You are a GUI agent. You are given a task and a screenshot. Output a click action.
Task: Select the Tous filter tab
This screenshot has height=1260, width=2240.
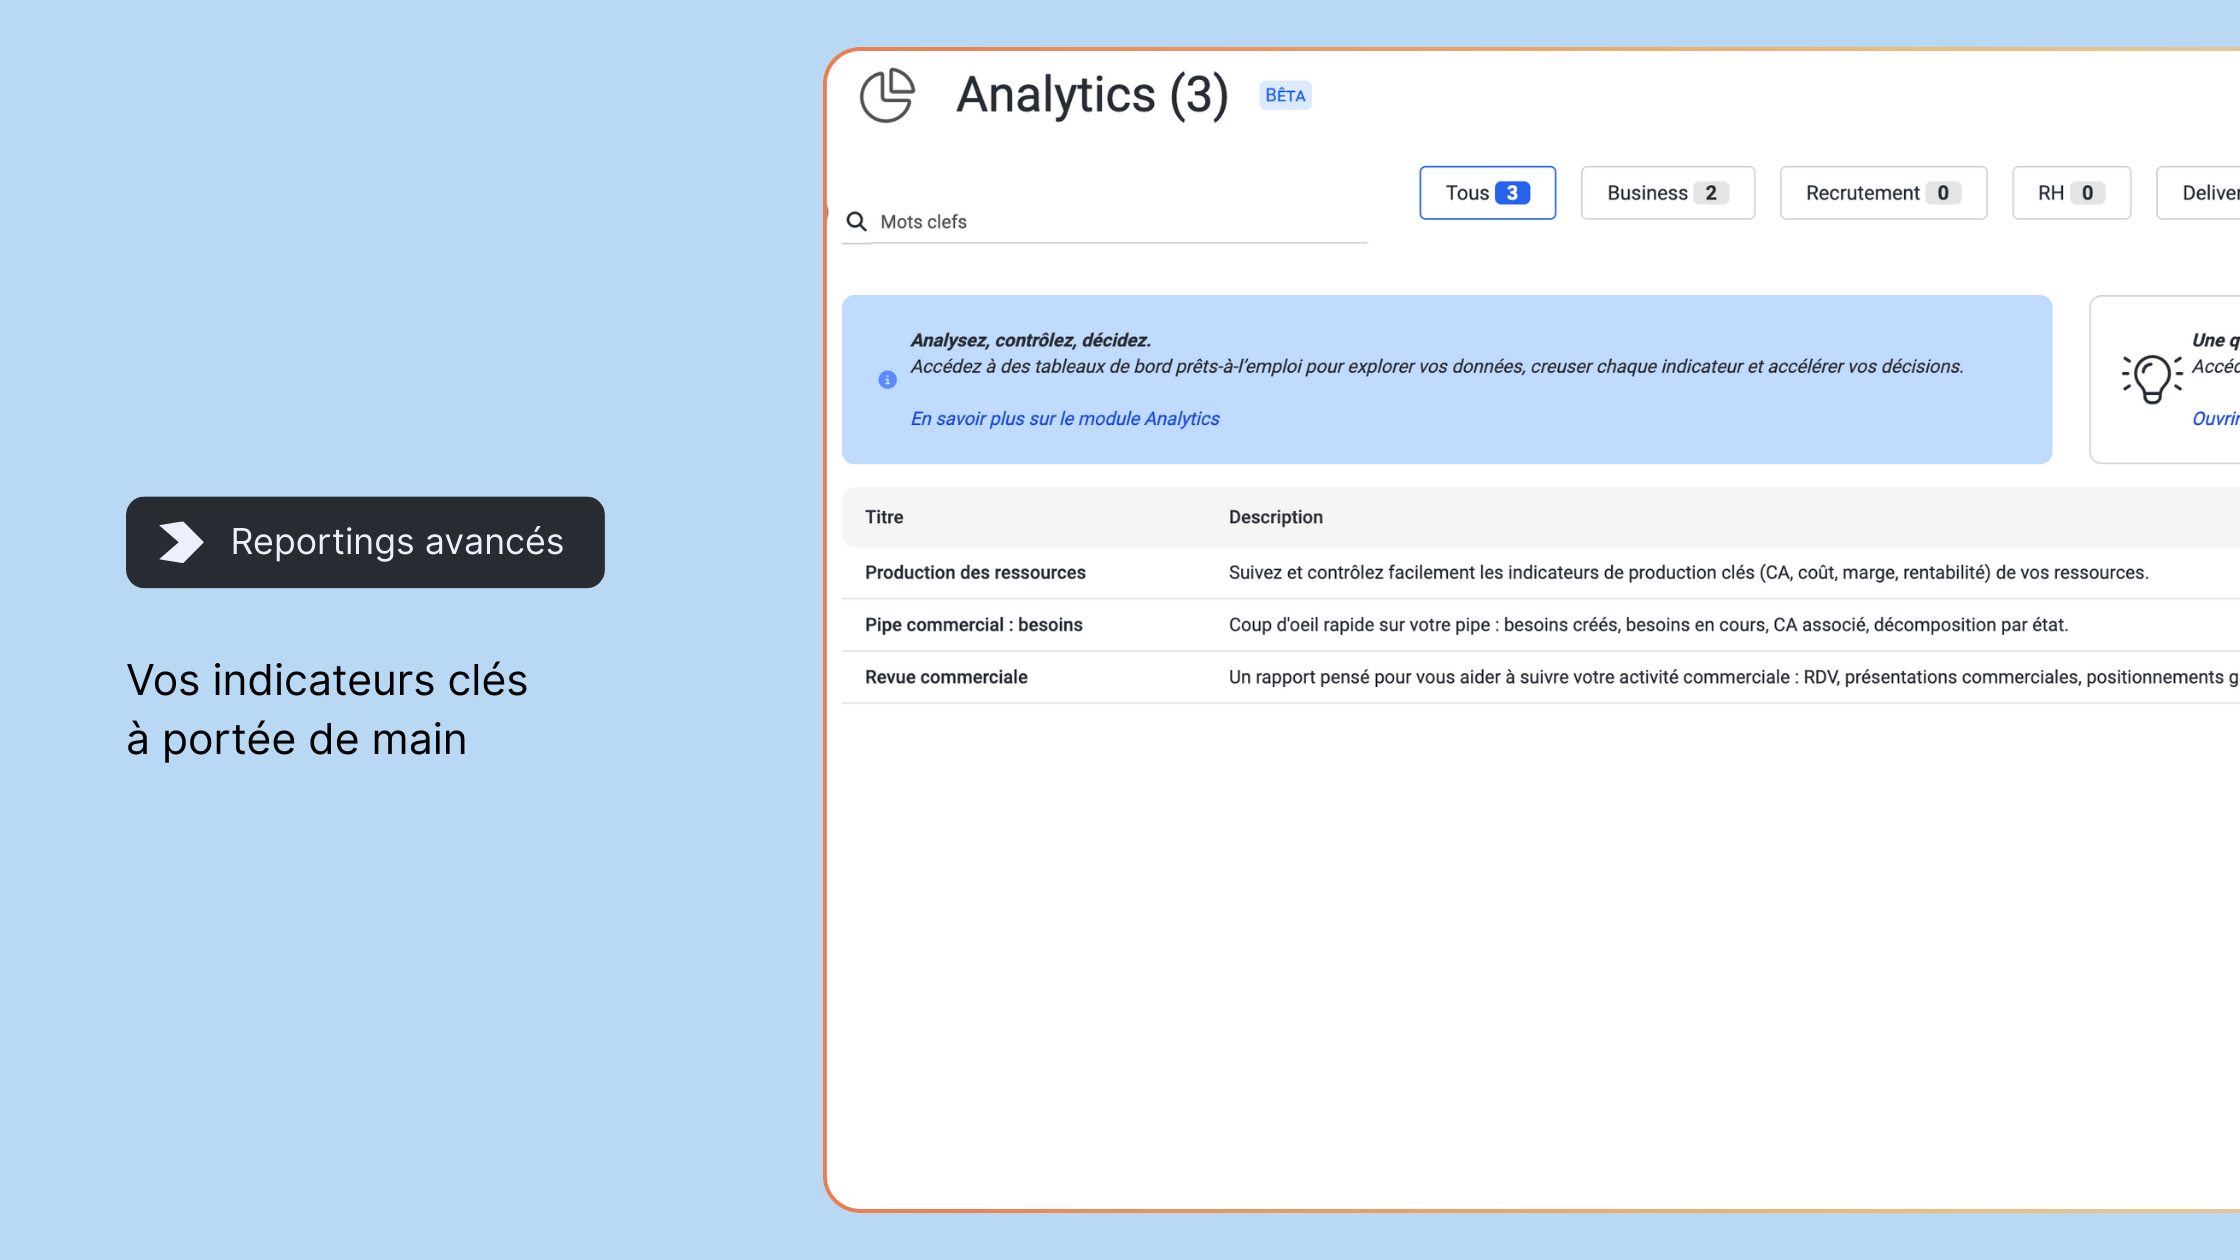pos(1487,193)
